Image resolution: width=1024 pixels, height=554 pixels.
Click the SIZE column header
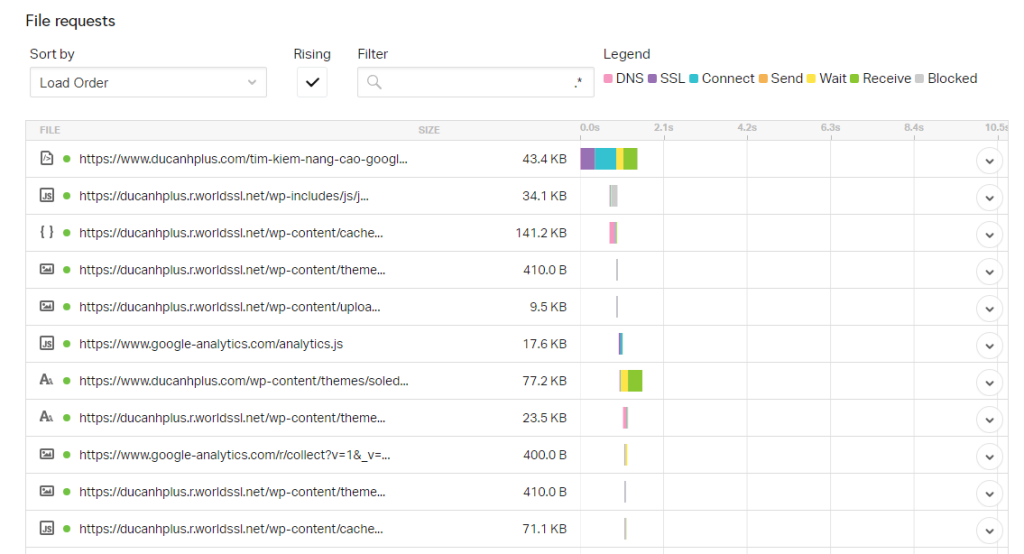(x=428, y=130)
